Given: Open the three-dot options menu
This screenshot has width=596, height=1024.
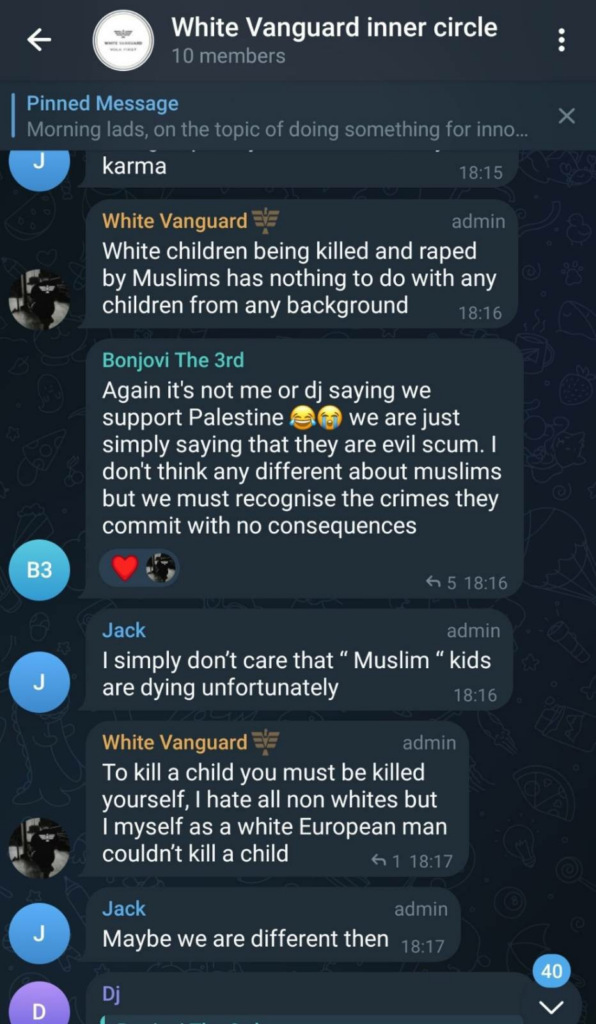Looking at the screenshot, I should pos(560,40).
